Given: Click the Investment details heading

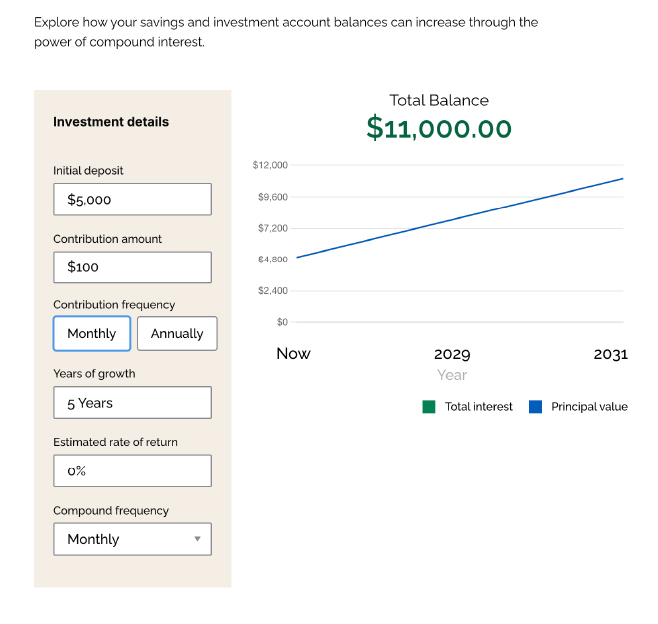Looking at the screenshot, I should [111, 122].
